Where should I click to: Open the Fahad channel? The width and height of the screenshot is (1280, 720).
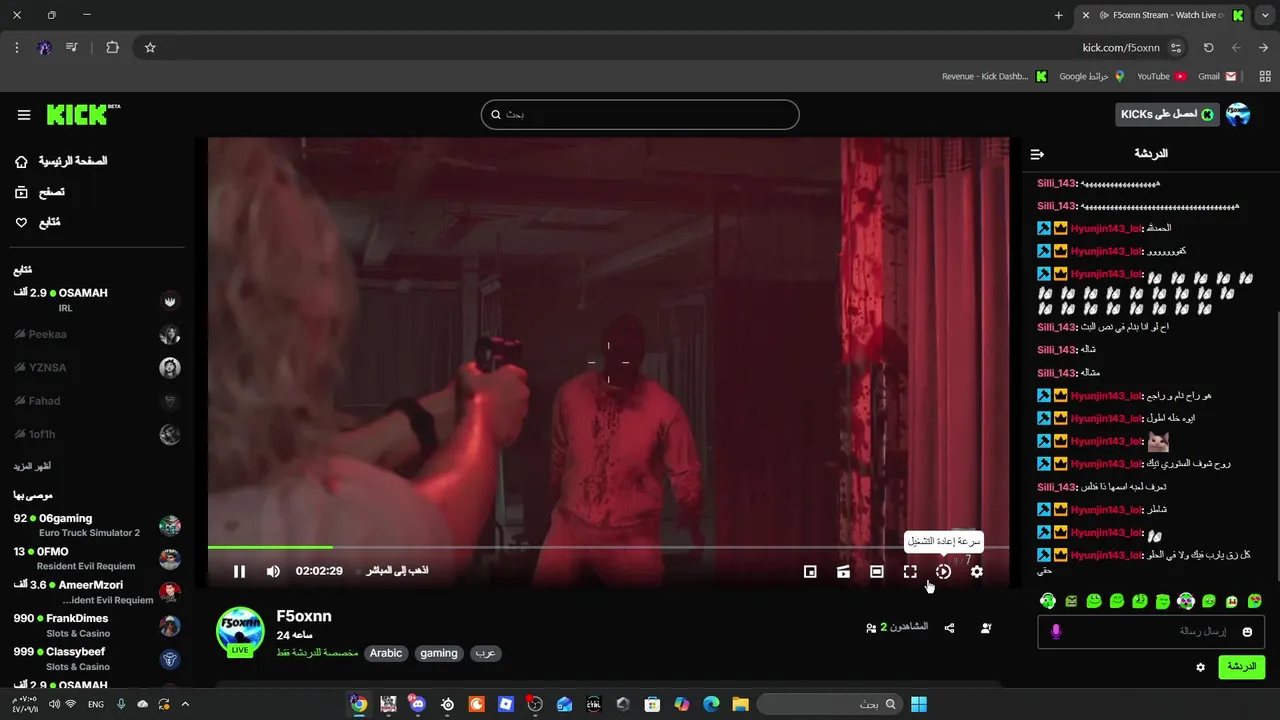coord(96,401)
